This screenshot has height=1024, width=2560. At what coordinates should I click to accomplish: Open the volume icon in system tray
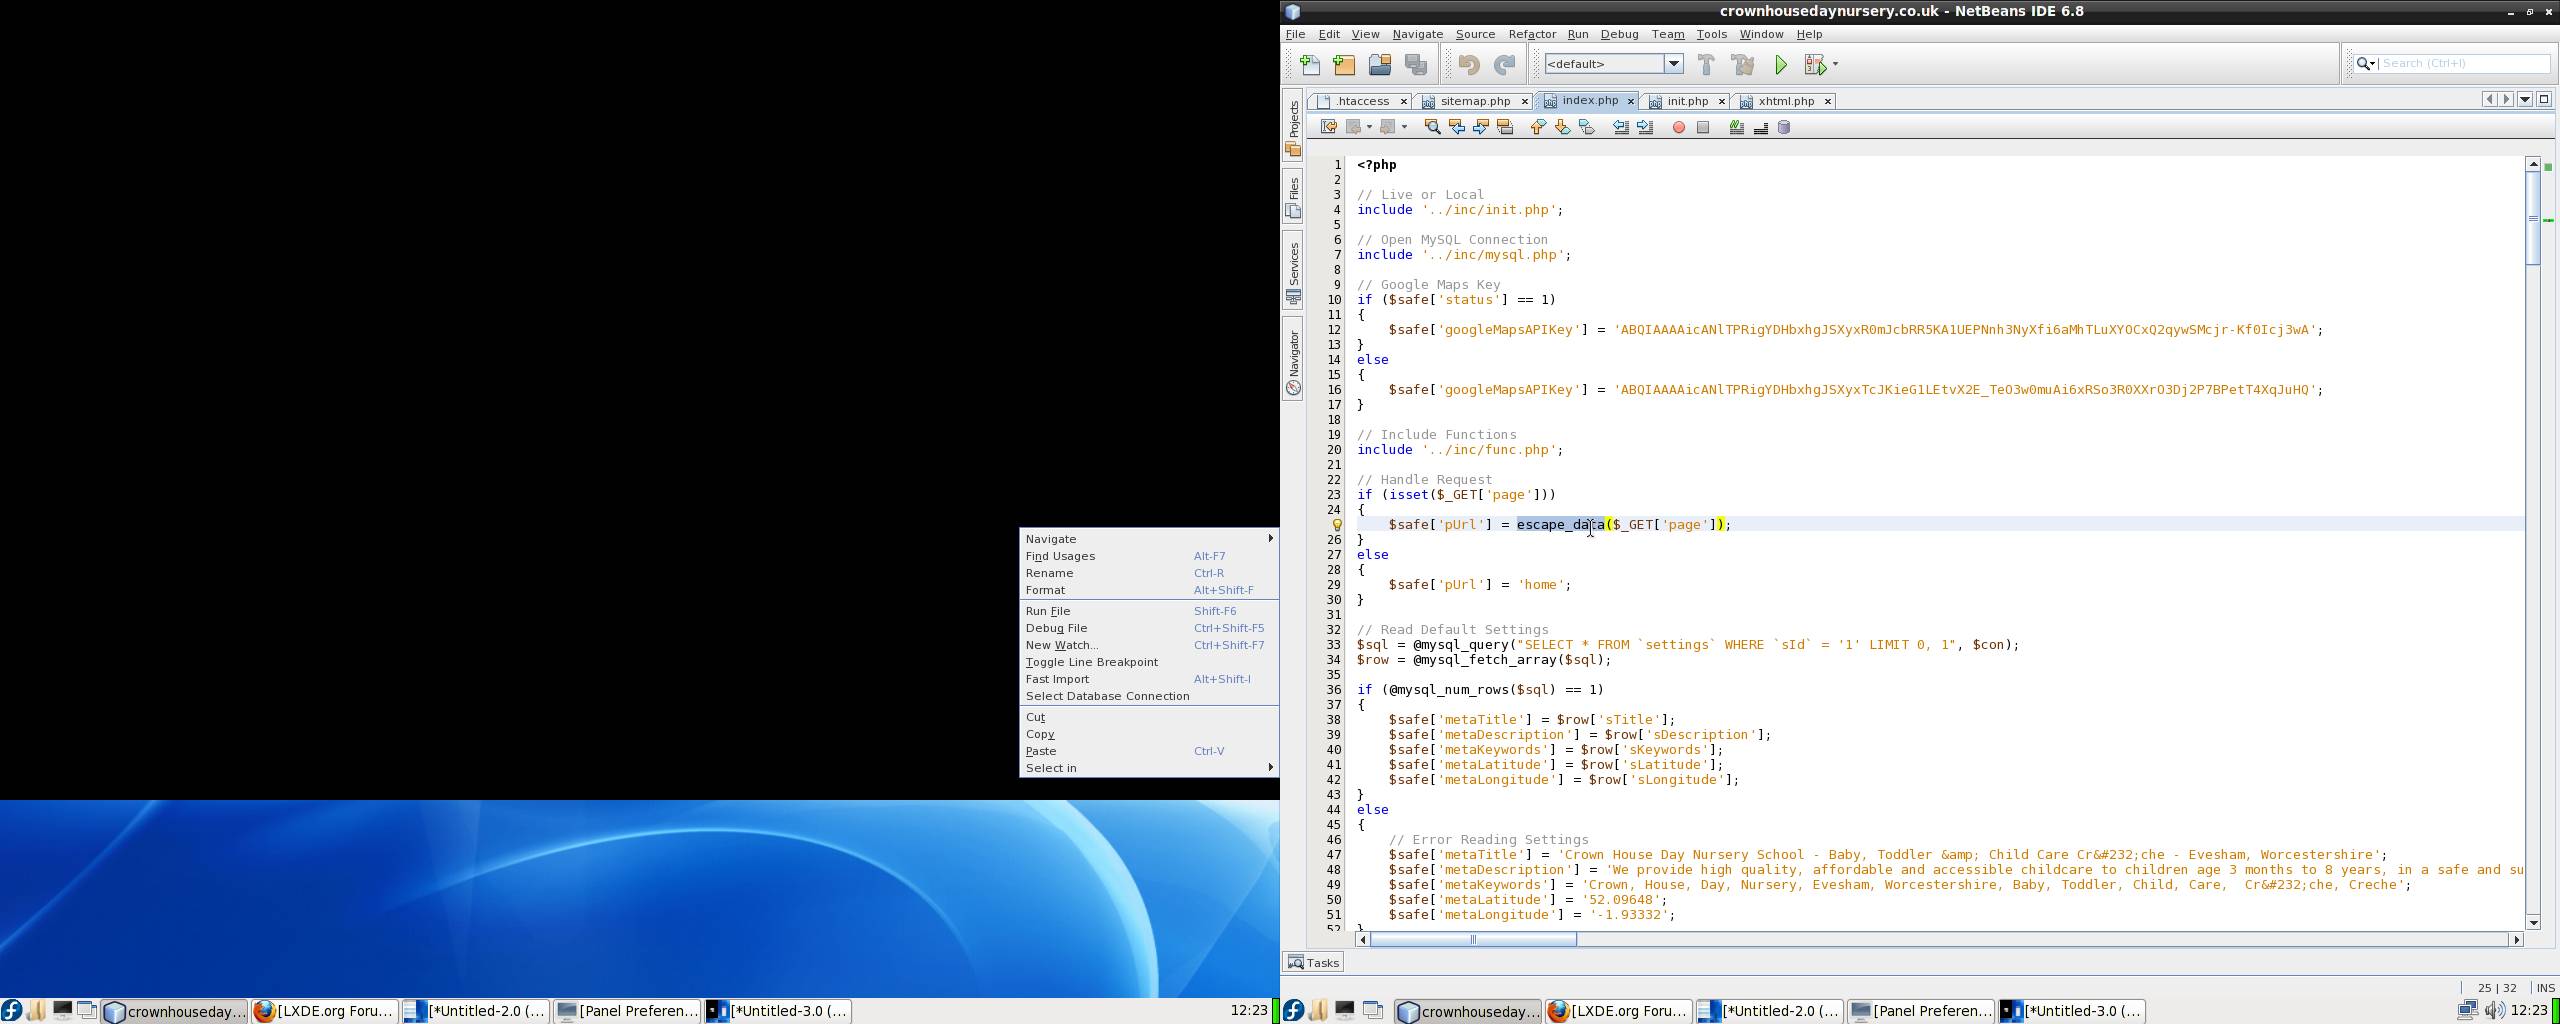(x=2495, y=1011)
